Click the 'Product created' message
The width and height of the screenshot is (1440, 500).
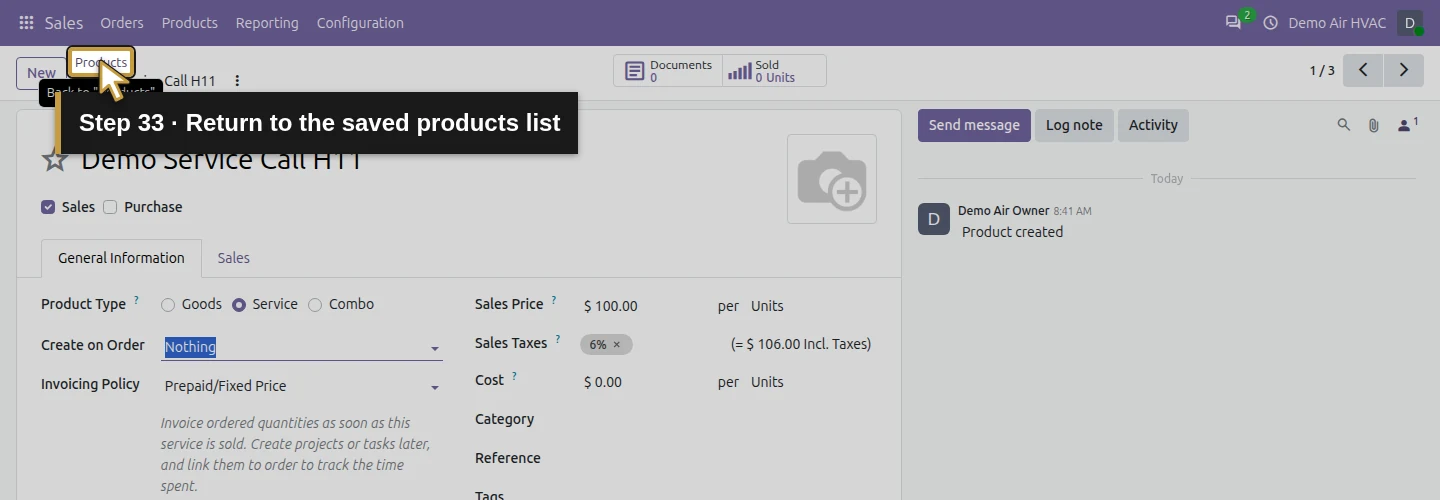coord(1012,232)
